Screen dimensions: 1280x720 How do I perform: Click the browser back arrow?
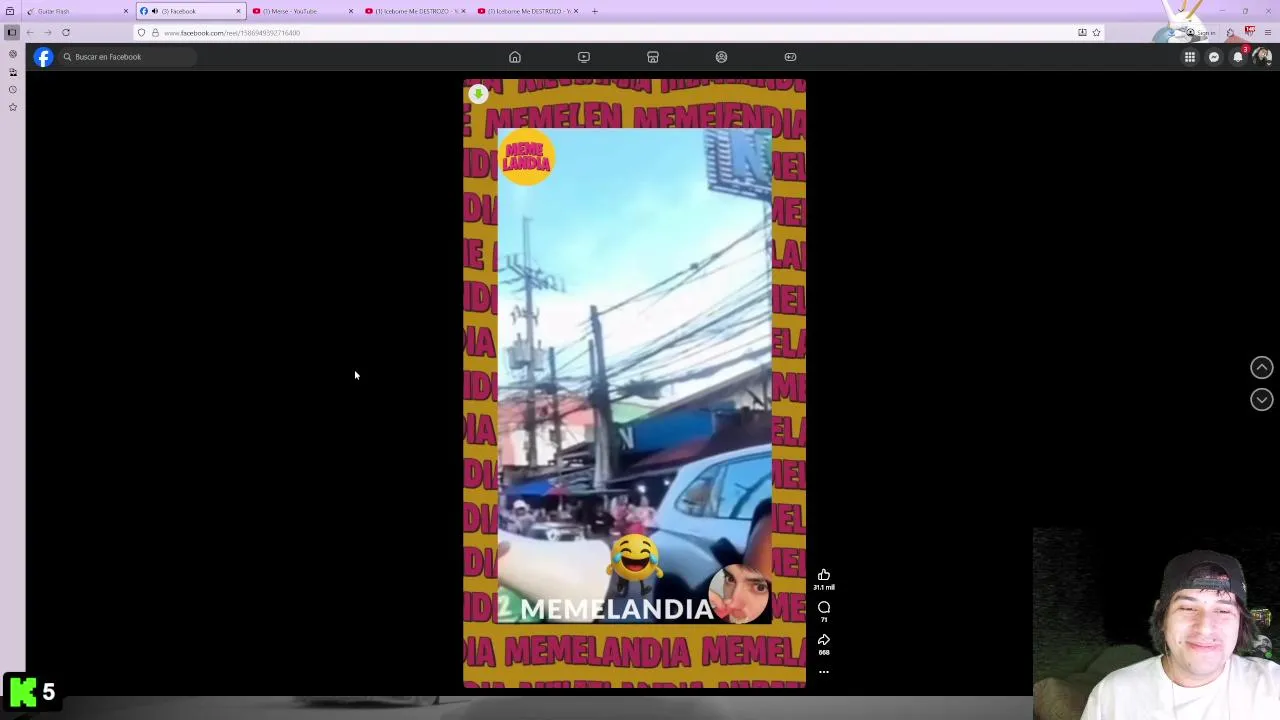[x=30, y=33]
